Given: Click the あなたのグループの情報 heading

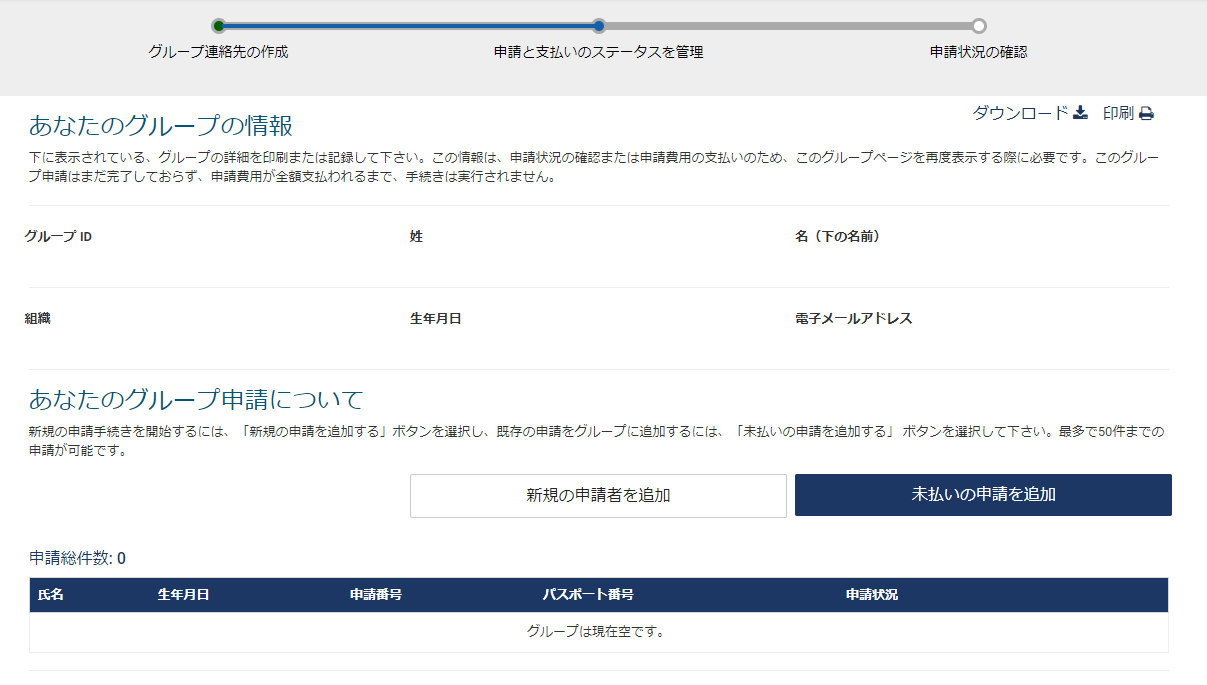Looking at the screenshot, I should (161, 126).
